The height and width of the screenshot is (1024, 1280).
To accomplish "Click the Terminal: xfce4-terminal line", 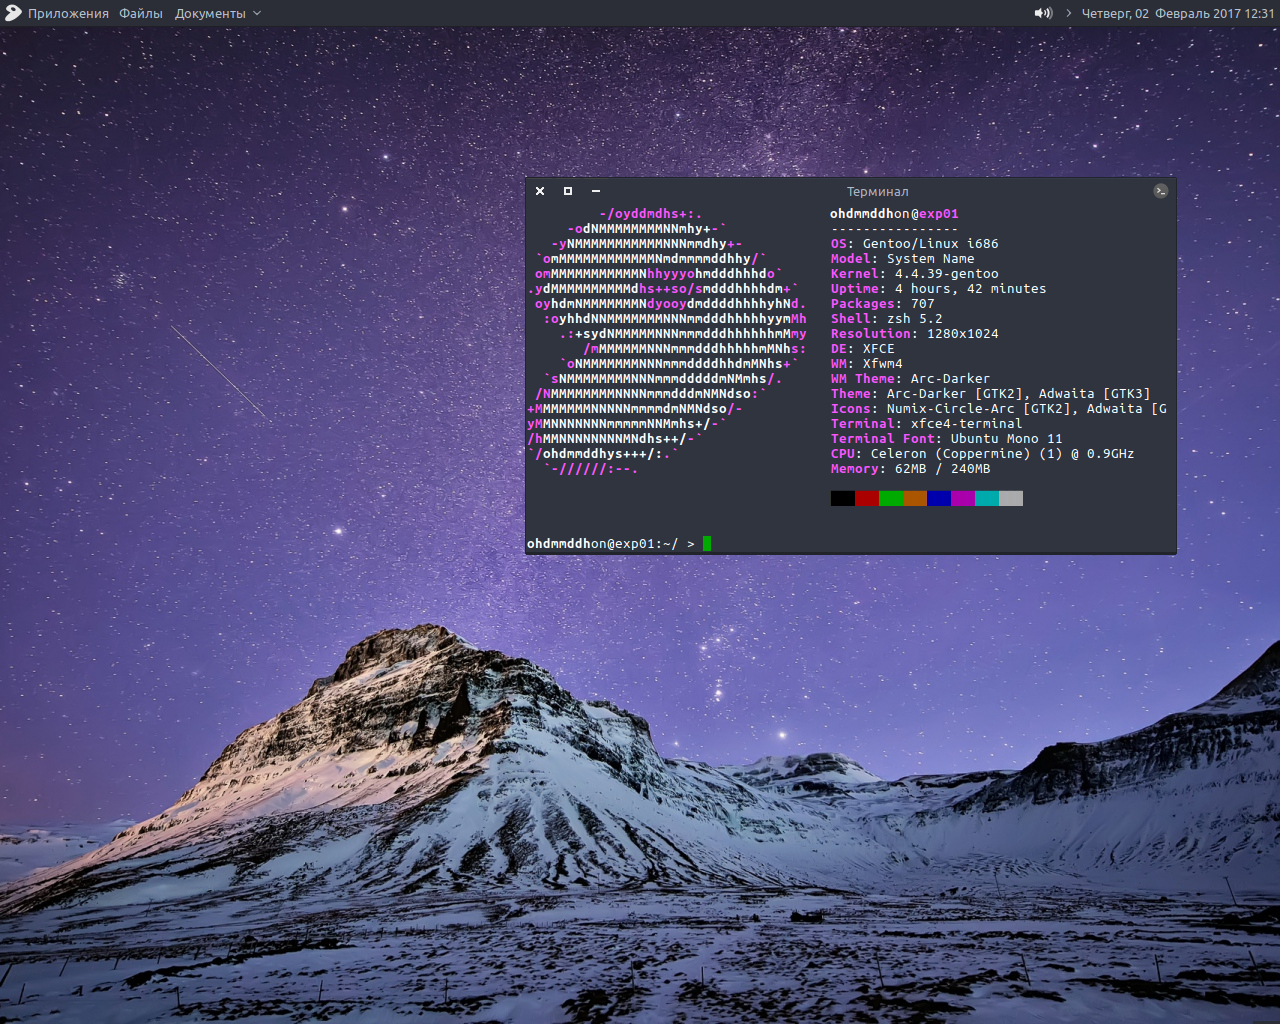I will click(x=927, y=423).
